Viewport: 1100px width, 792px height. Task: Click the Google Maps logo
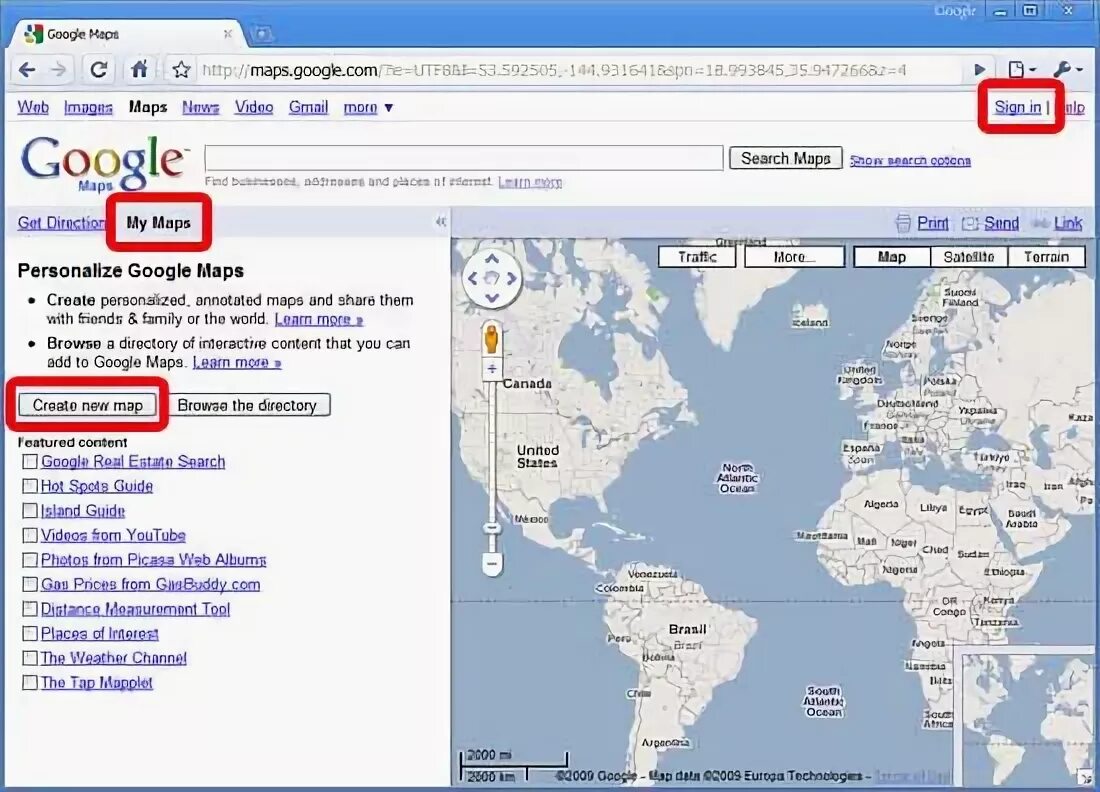pos(104,163)
